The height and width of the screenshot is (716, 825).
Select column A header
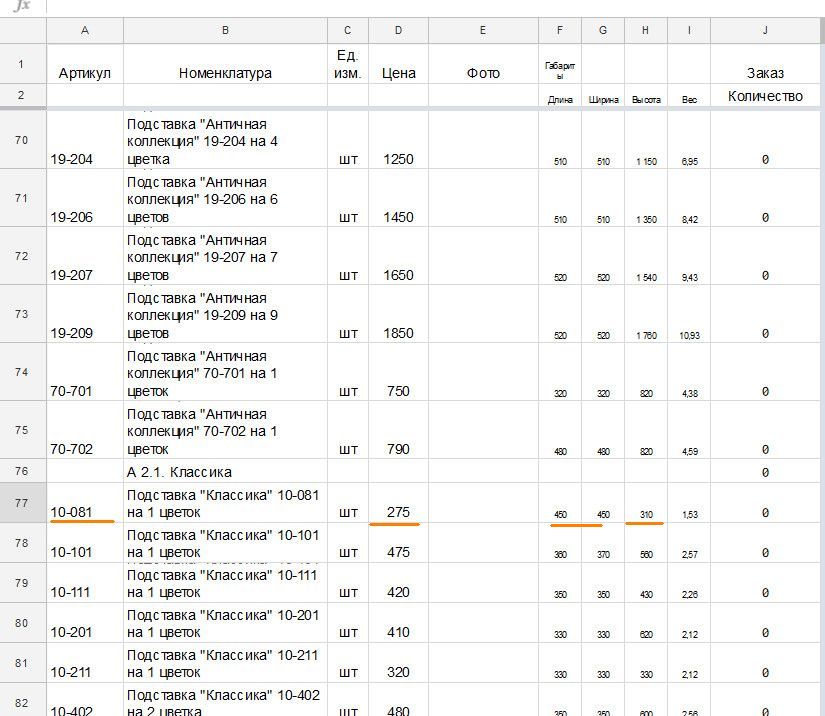click(84, 31)
